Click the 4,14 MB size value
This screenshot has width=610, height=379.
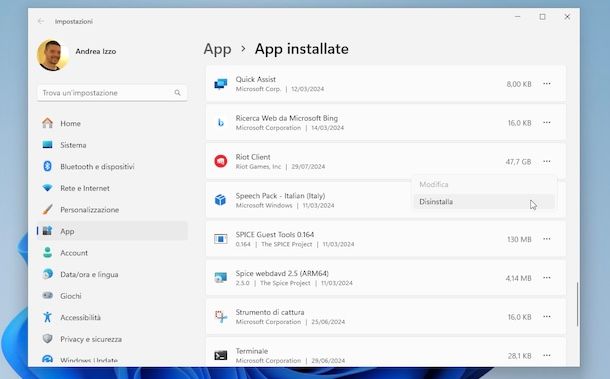(x=518, y=278)
